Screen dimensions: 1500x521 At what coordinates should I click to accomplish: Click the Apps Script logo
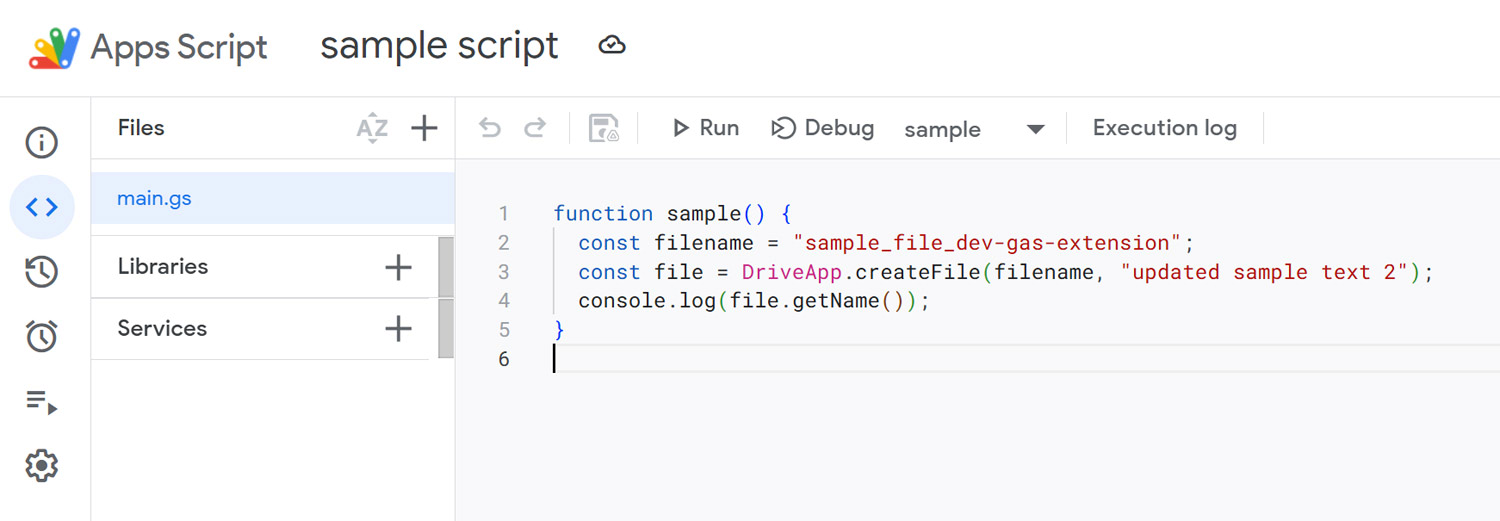coord(55,48)
